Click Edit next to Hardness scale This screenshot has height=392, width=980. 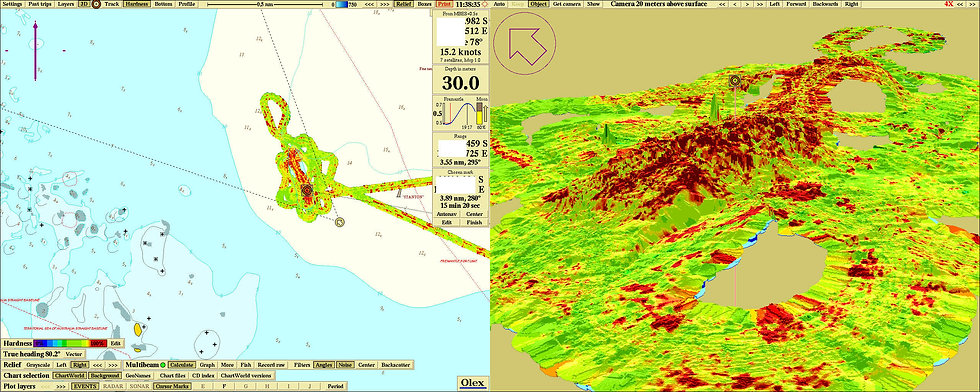click(116, 343)
